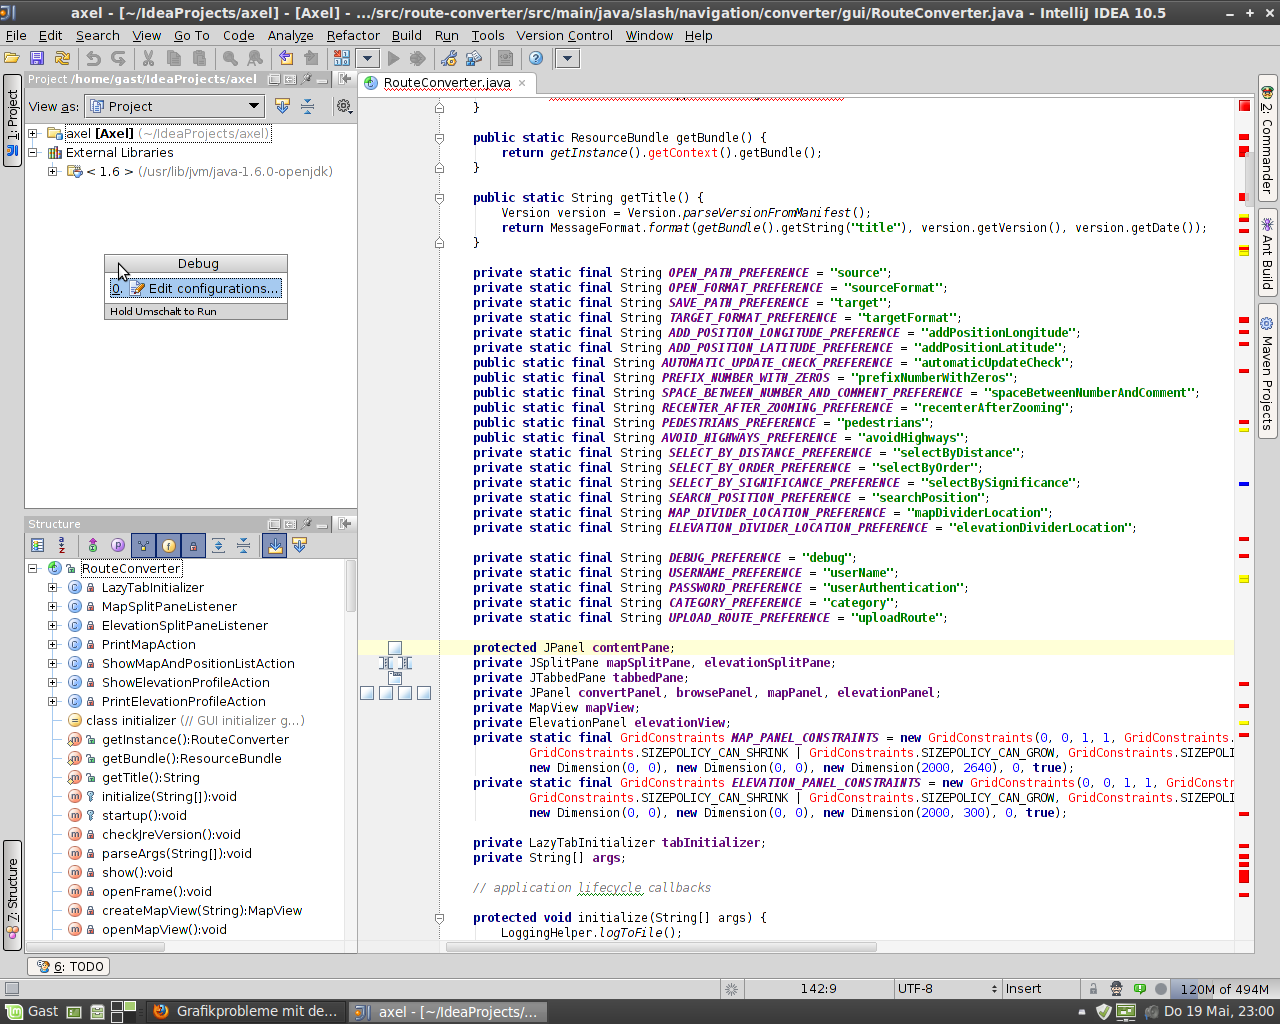Expand the MapSplitPaneListener structure node
The image size is (1280, 1024).
(53, 606)
